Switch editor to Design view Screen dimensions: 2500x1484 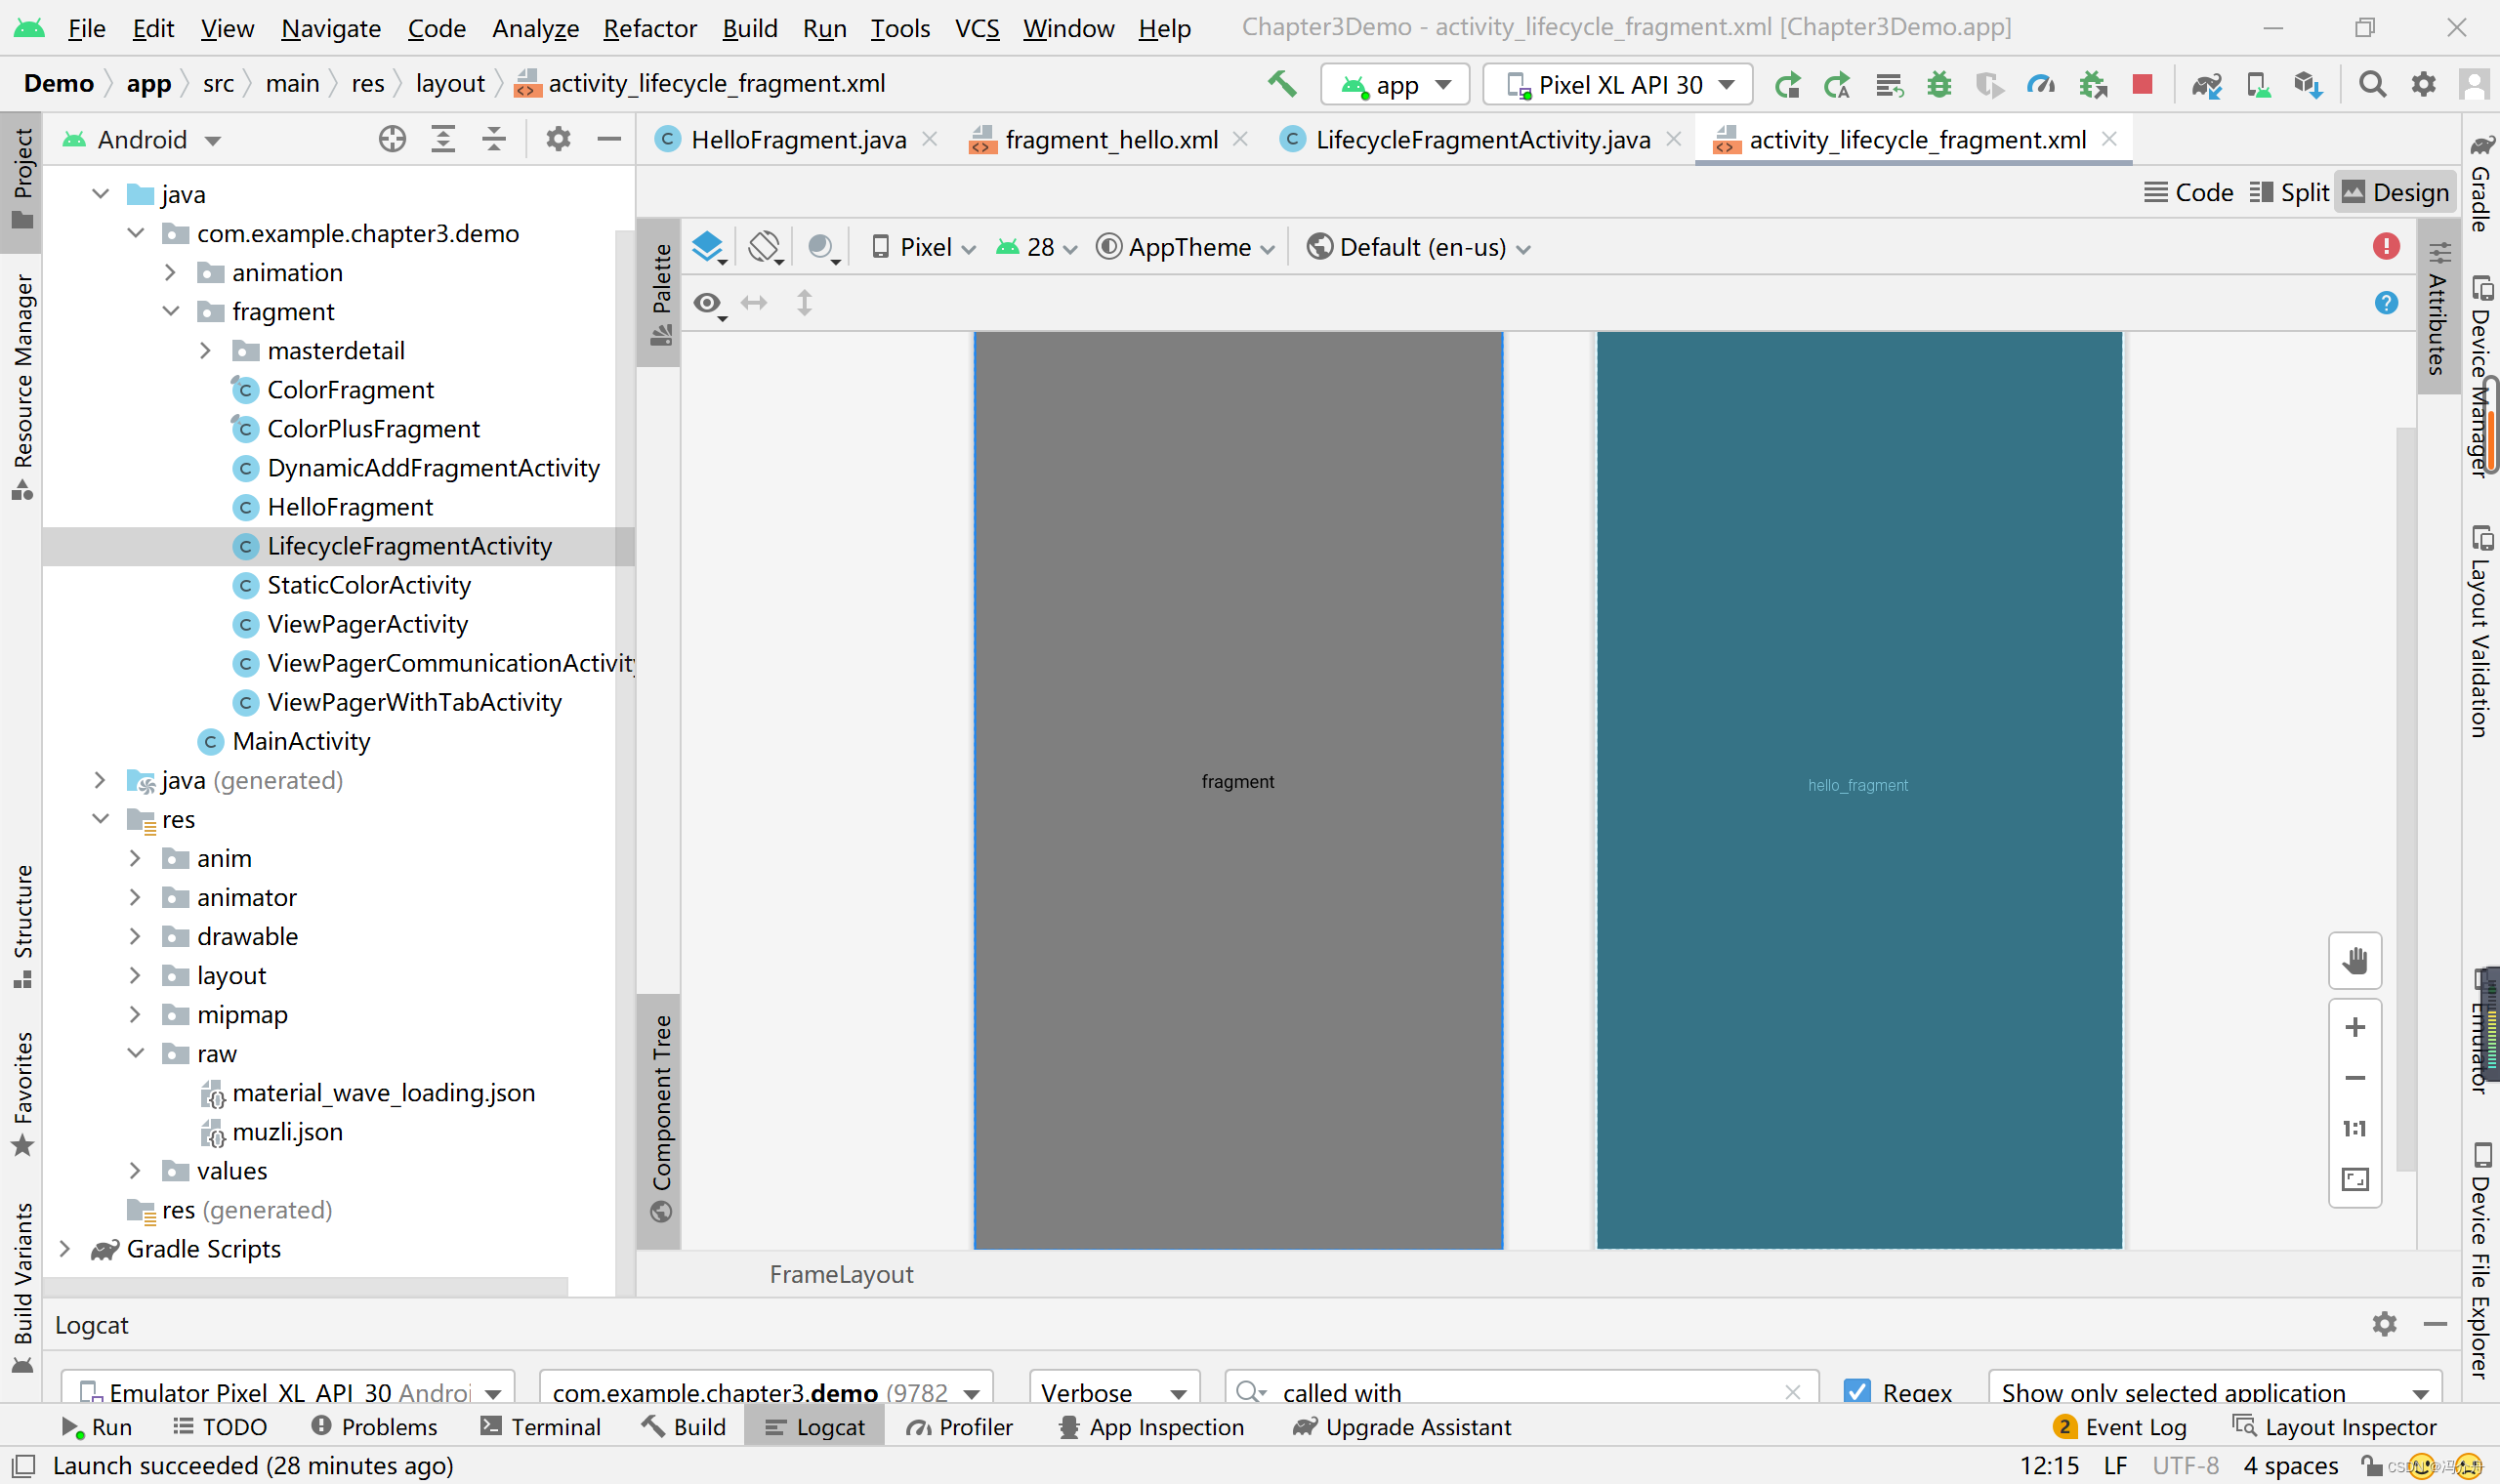point(2395,192)
